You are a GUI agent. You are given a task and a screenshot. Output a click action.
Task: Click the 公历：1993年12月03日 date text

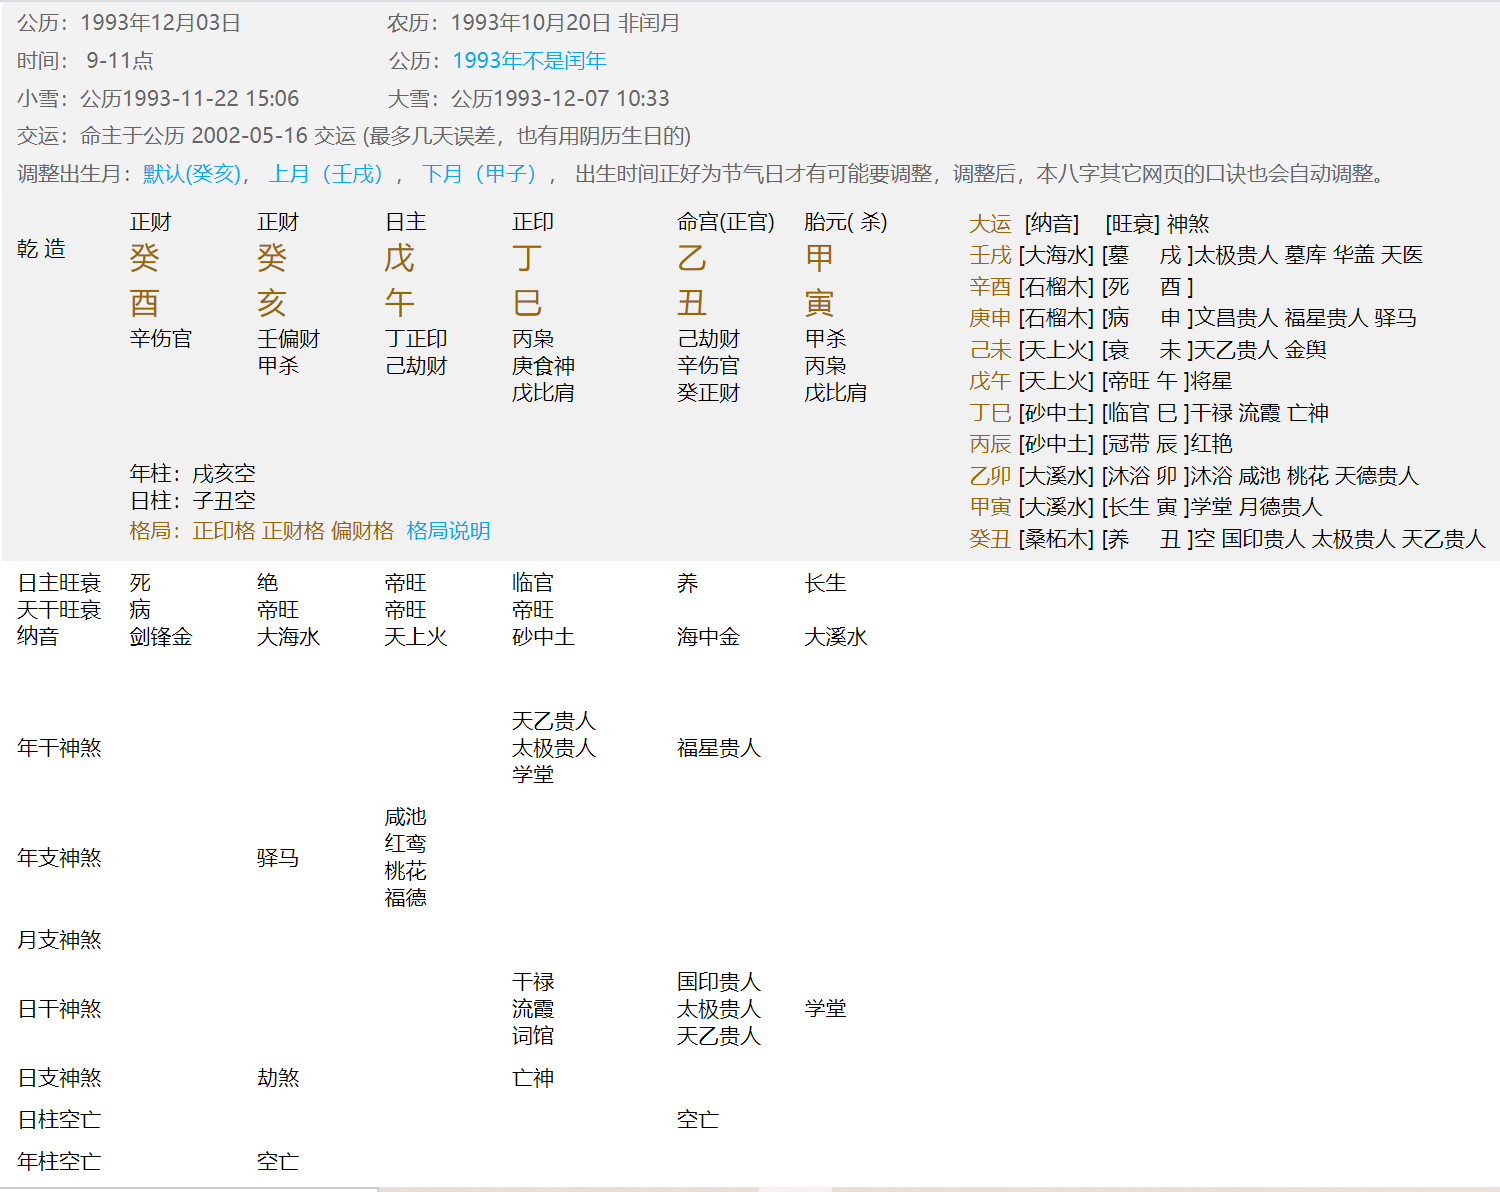pos(129,23)
